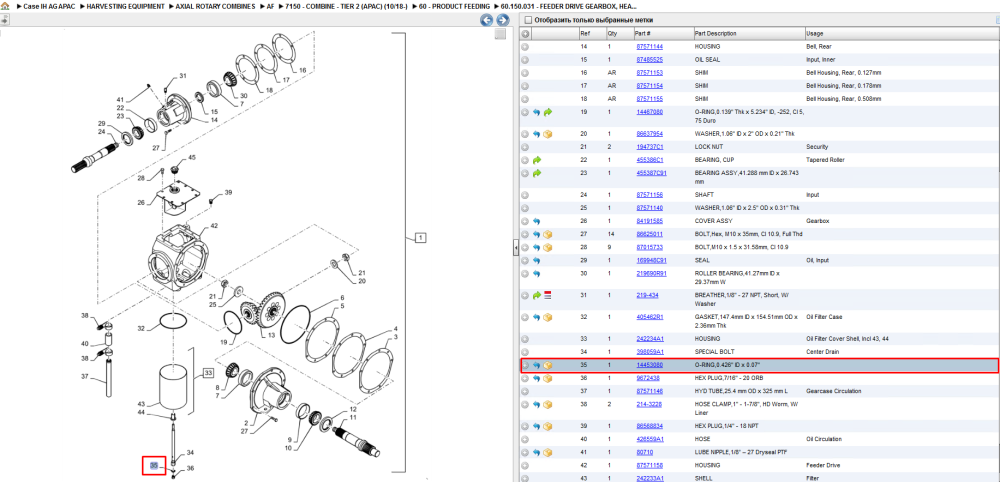Click the red list icon for ref 31 BREATHER
The height and width of the screenshot is (482, 1000).
coord(547,295)
